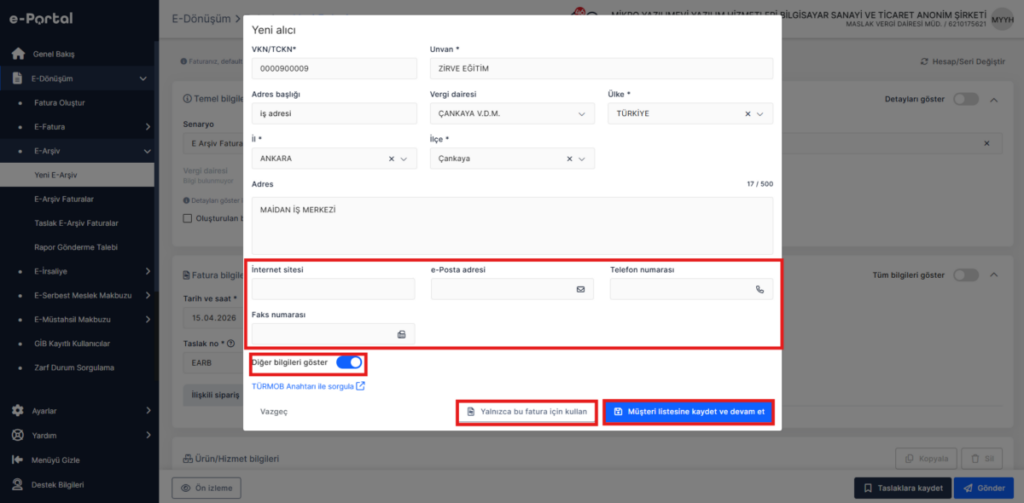Collapse Fatura bilgileri section chevron
1024x503 pixels.
pos(994,275)
